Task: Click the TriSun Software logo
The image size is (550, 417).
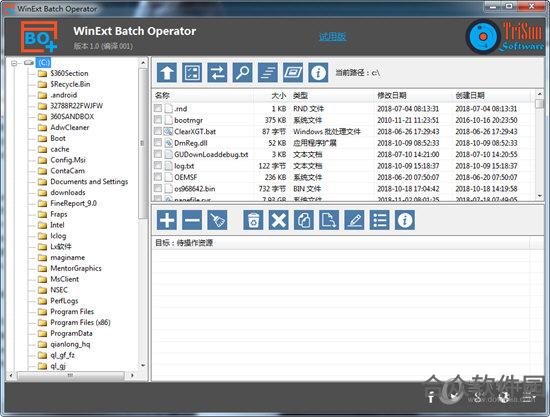Action: click(x=505, y=36)
